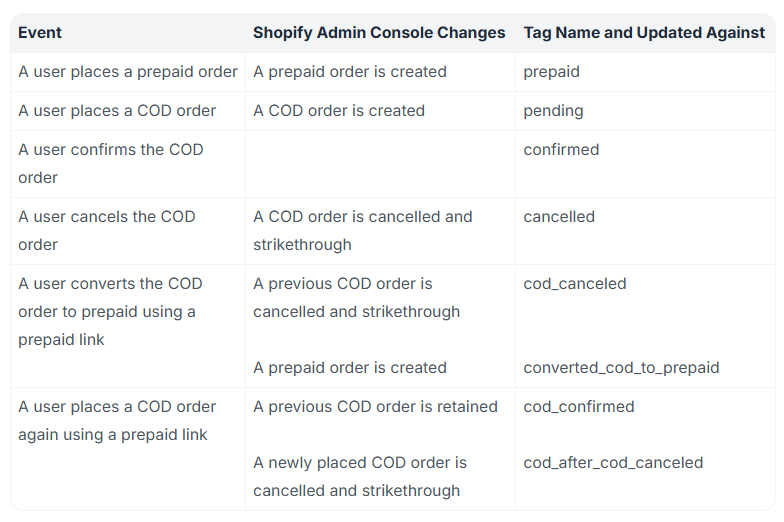Screen dimensions: 784x522
Task: Select "A previous COD order is retained" text
Action: [375, 407]
